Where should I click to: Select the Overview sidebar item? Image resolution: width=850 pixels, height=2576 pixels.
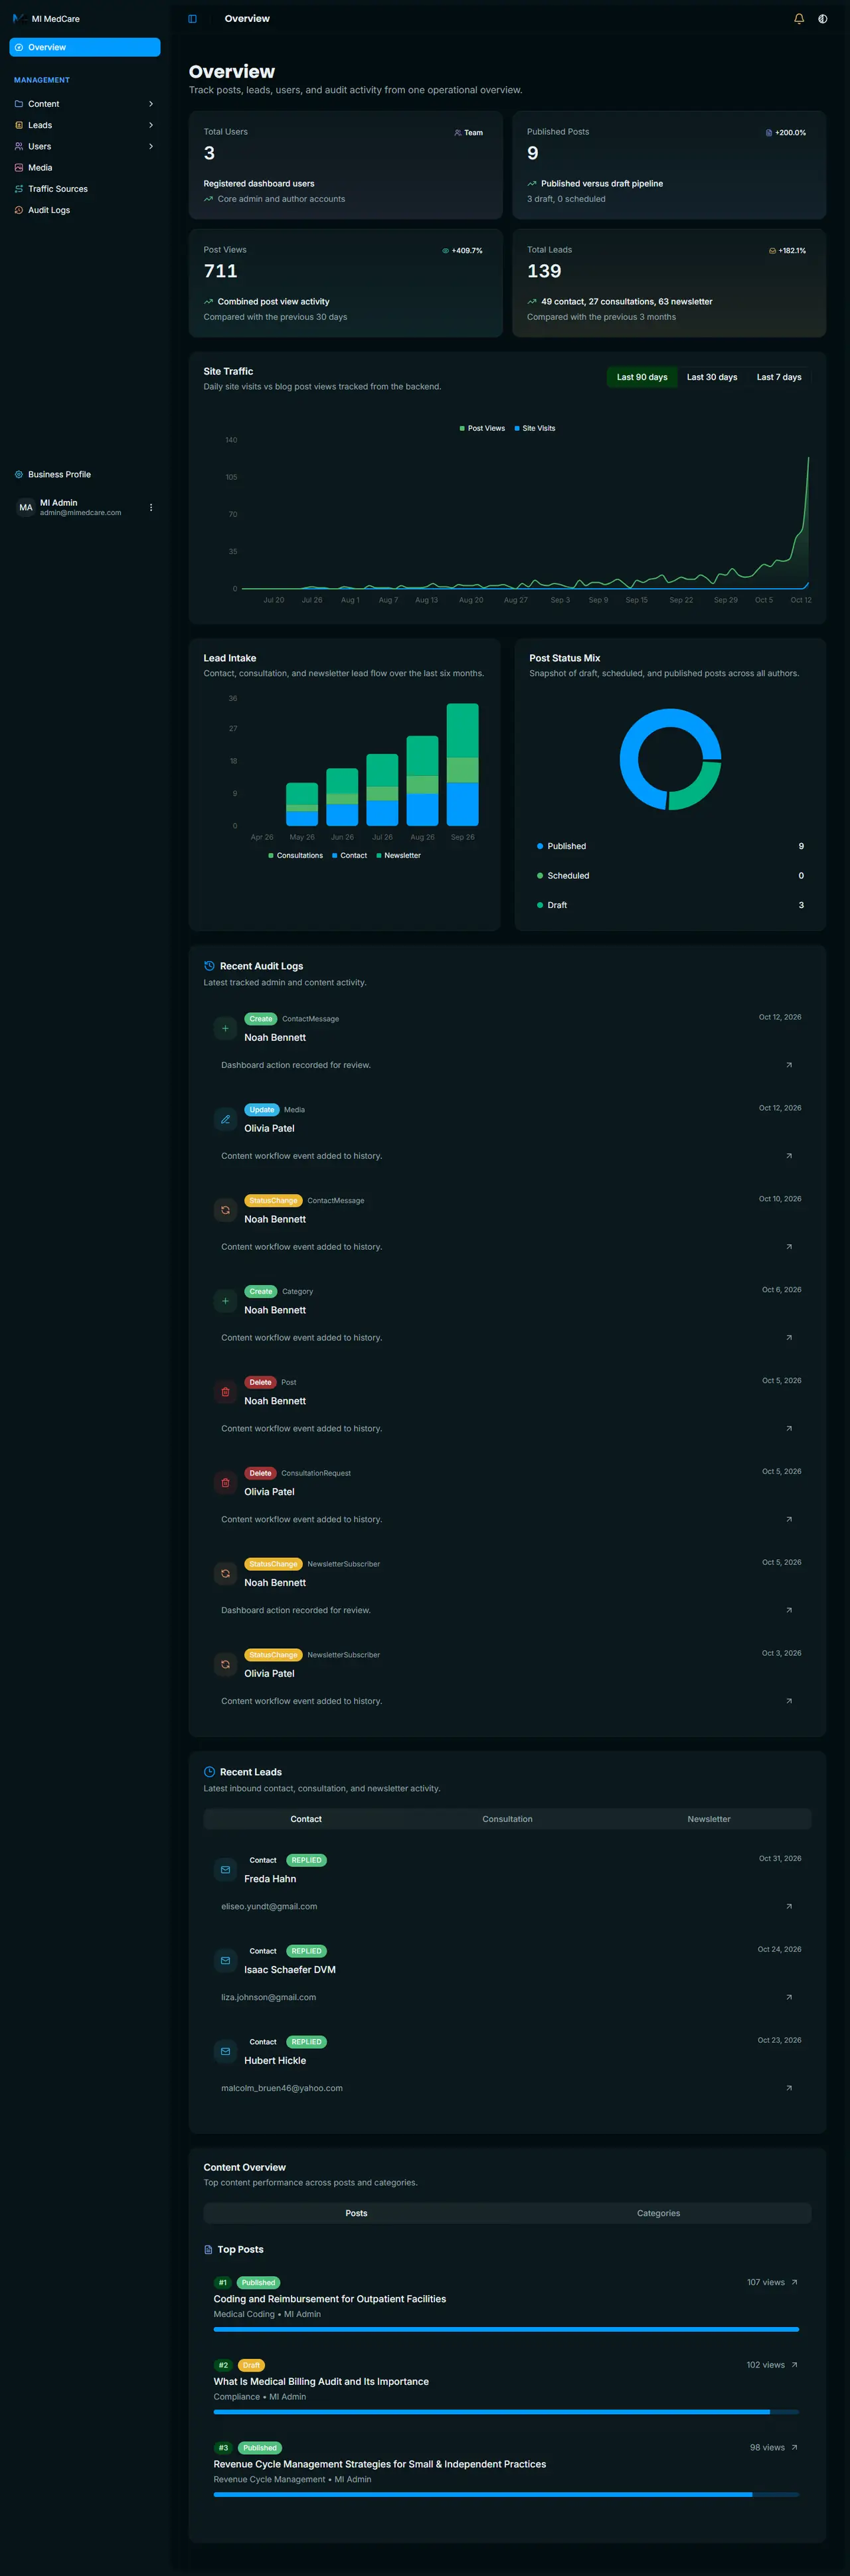[85, 47]
